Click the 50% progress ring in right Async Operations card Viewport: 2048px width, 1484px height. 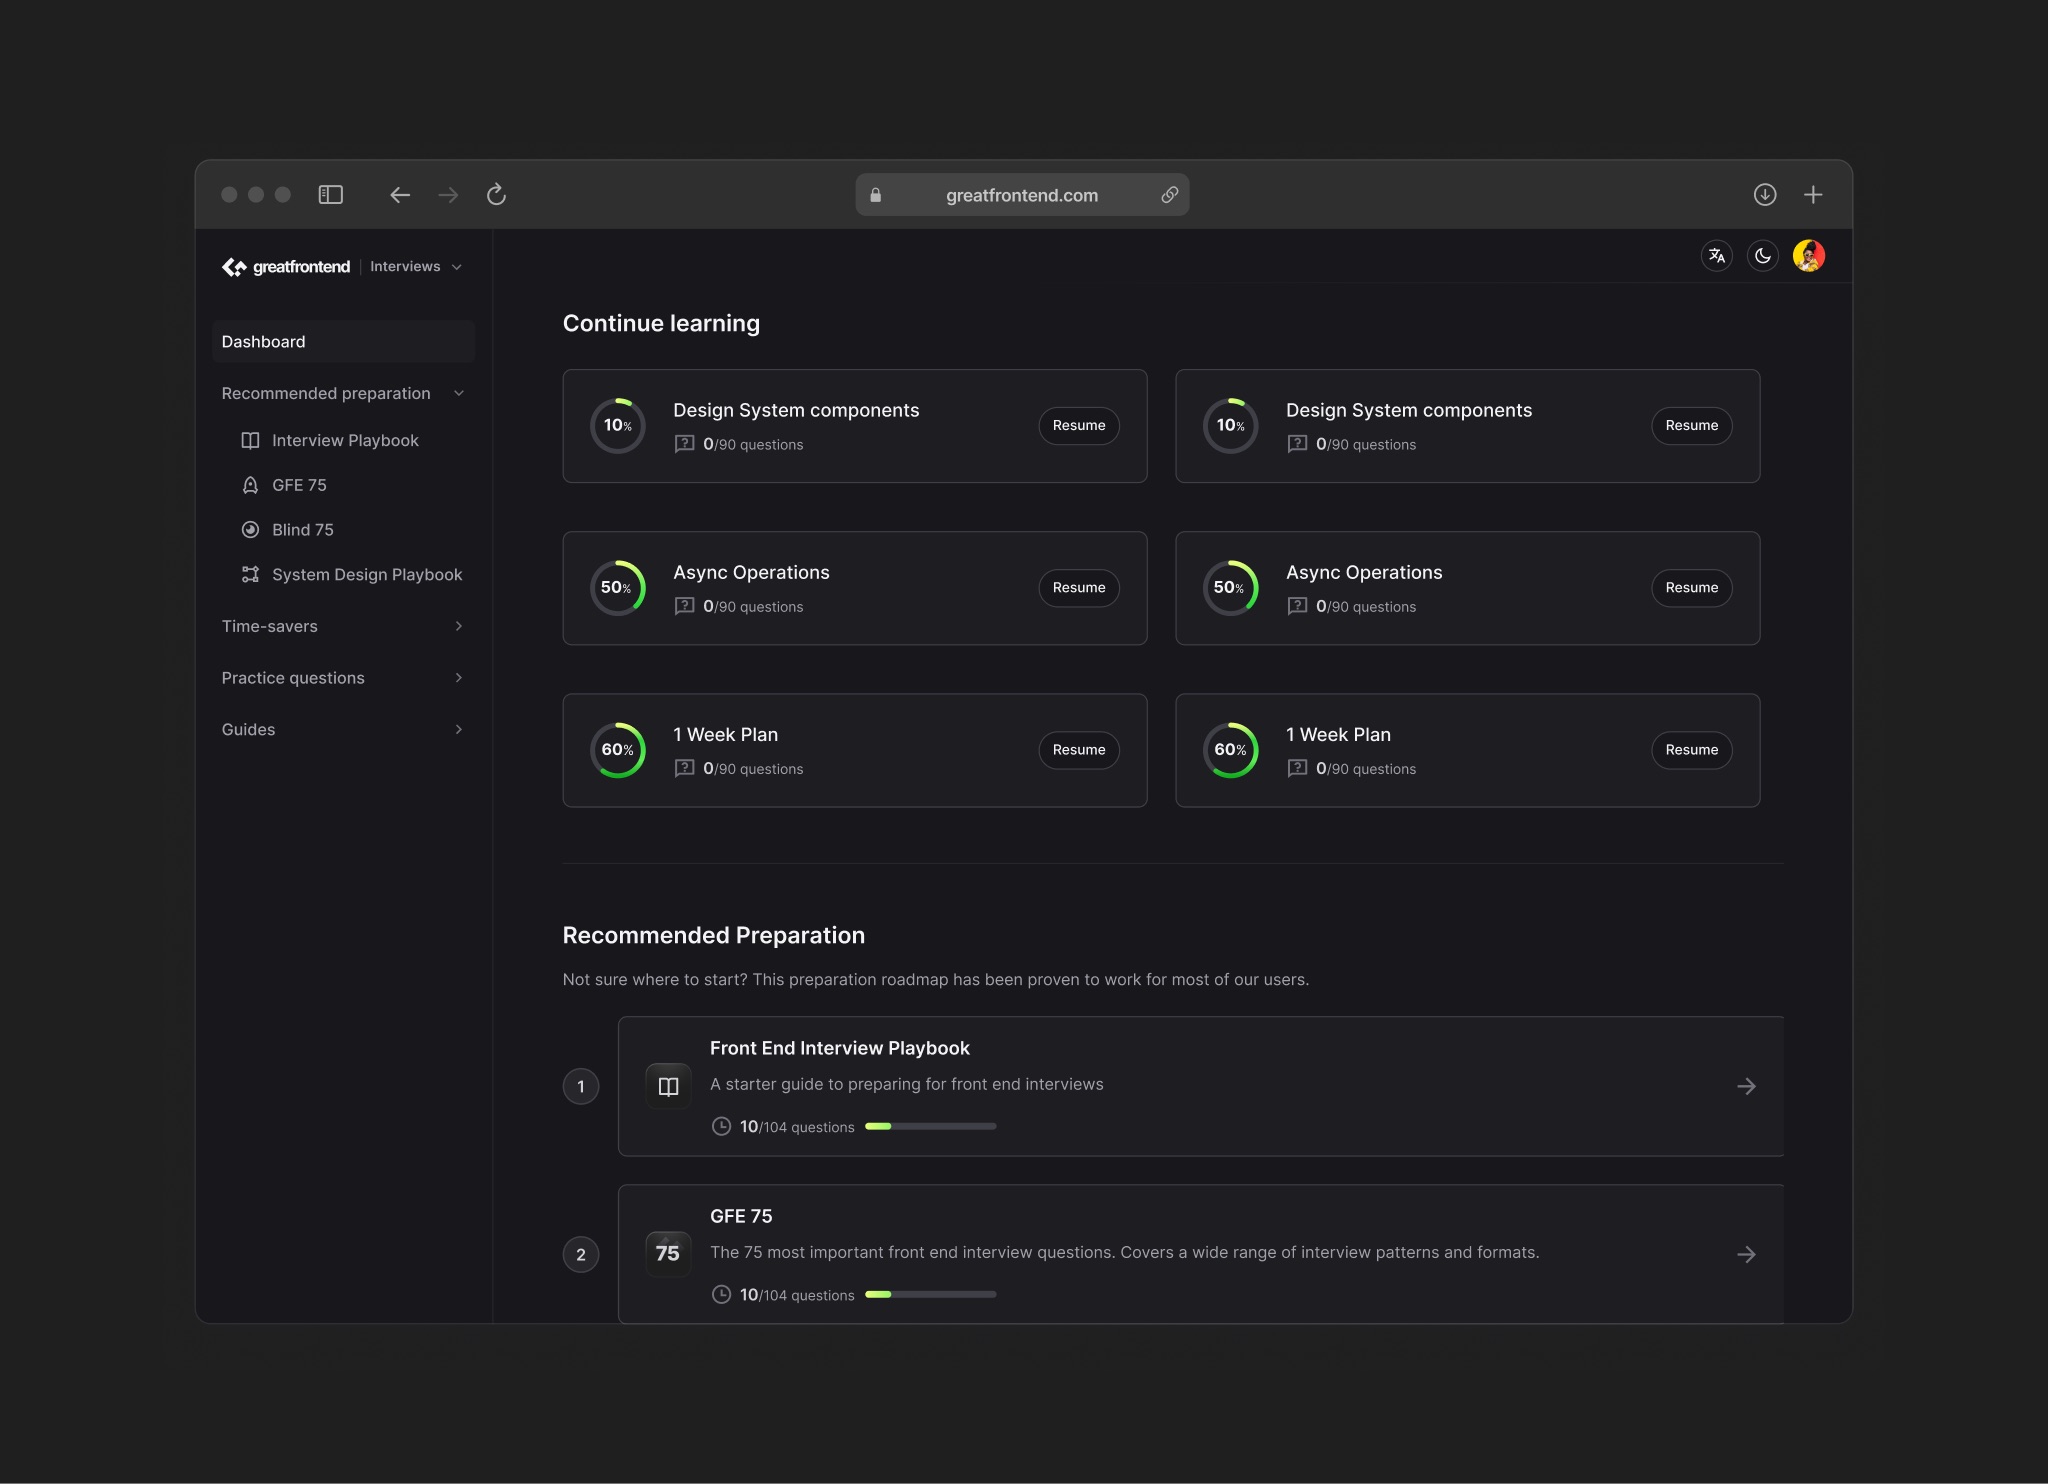pos(1231,588)
